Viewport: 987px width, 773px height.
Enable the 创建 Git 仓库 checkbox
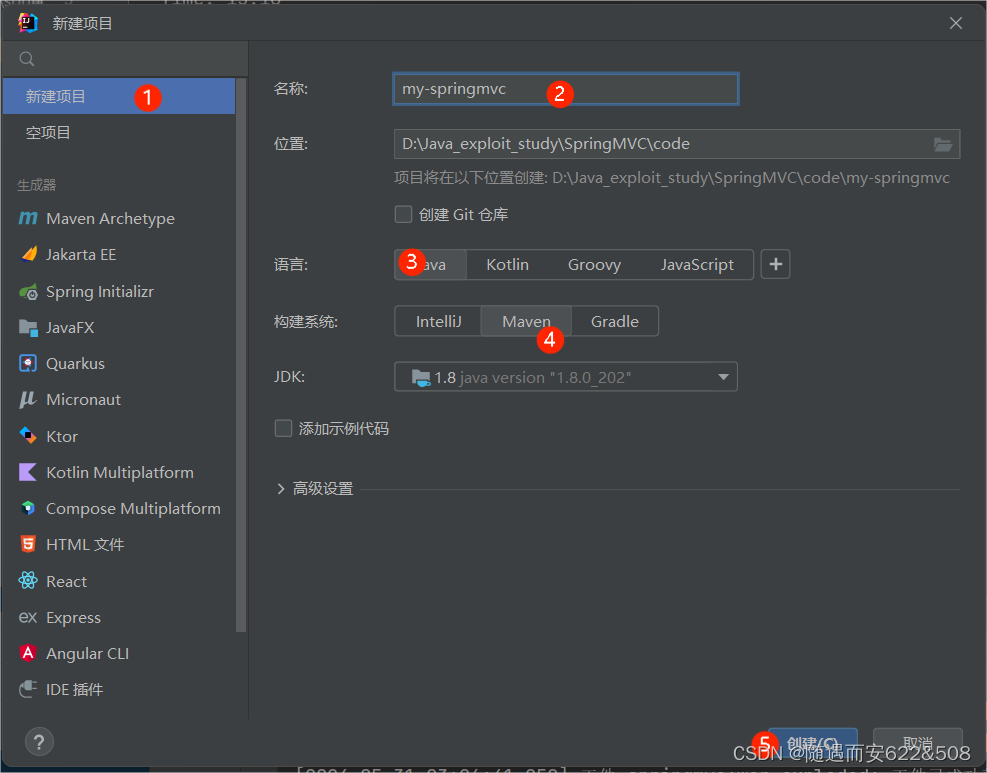click(403, 213)
